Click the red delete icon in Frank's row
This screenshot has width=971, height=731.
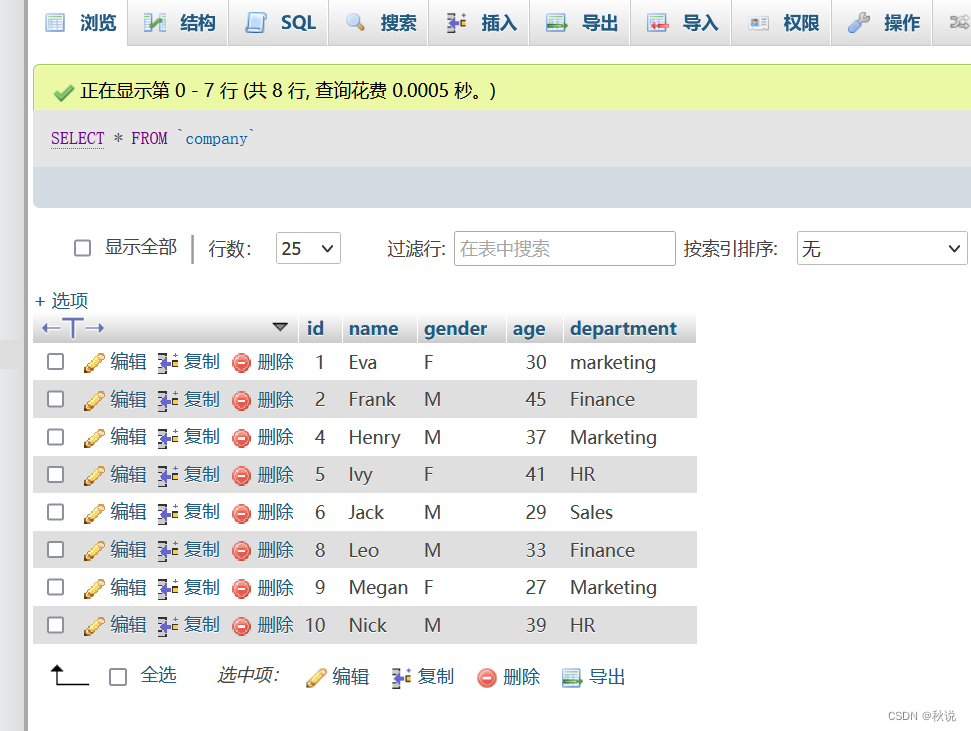241,401
